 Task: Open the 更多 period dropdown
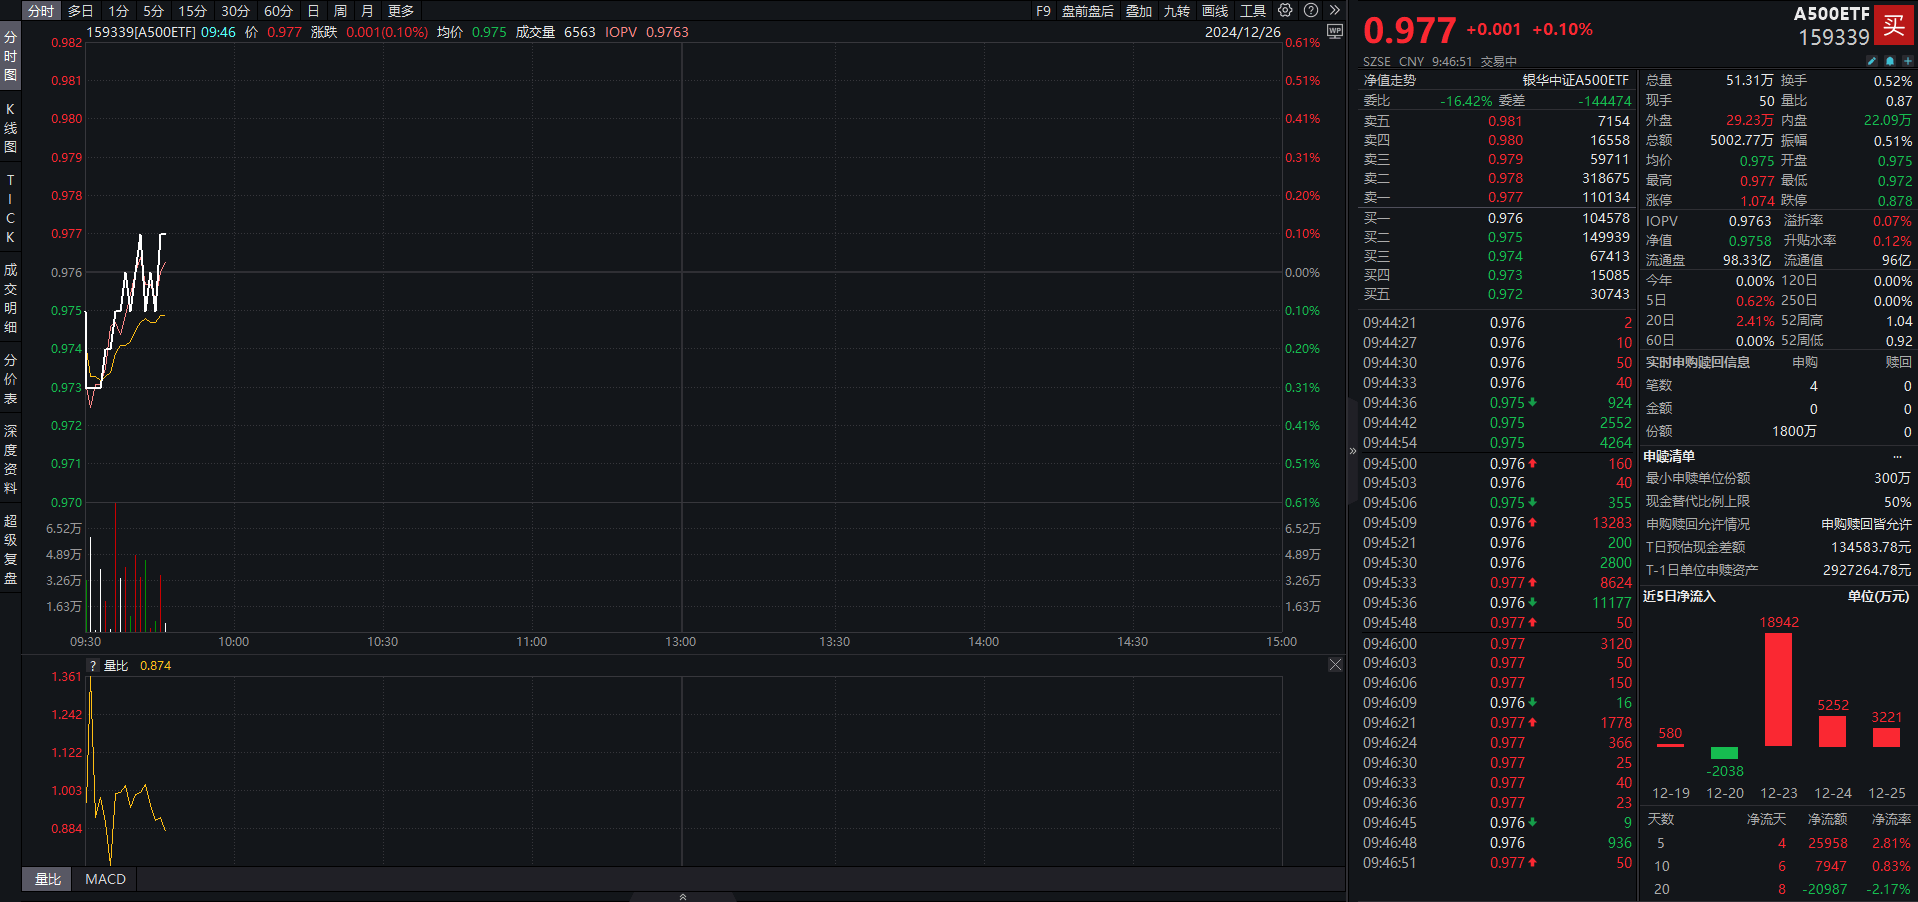400,11
